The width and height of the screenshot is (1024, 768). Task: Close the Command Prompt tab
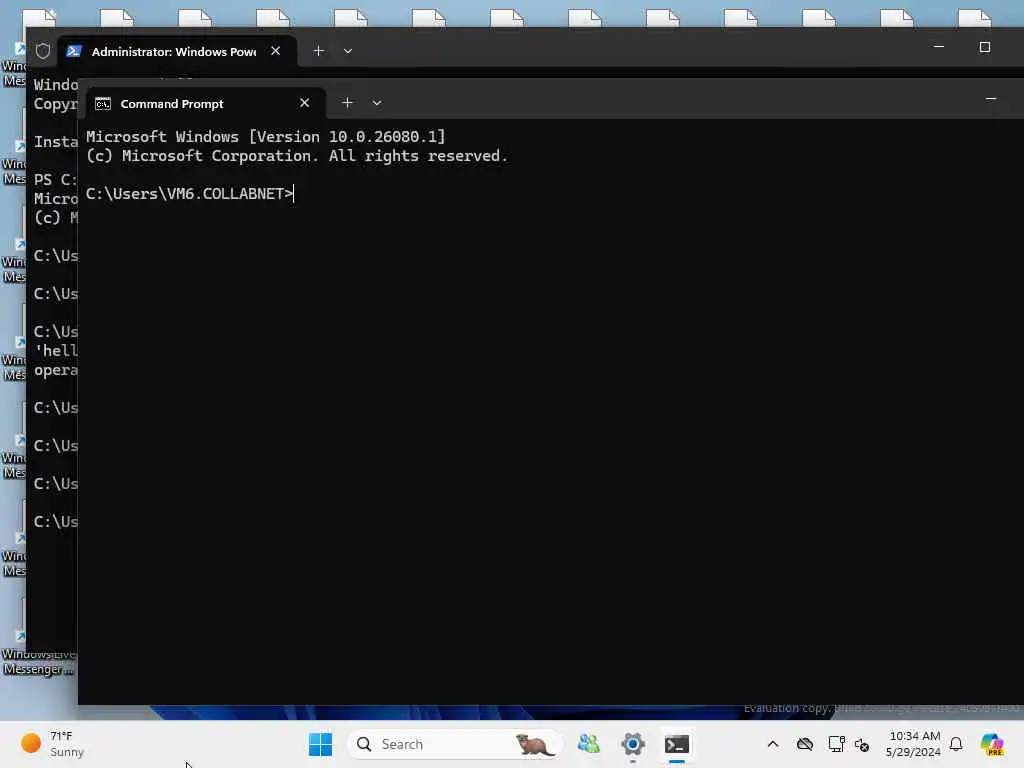(304, 103)
